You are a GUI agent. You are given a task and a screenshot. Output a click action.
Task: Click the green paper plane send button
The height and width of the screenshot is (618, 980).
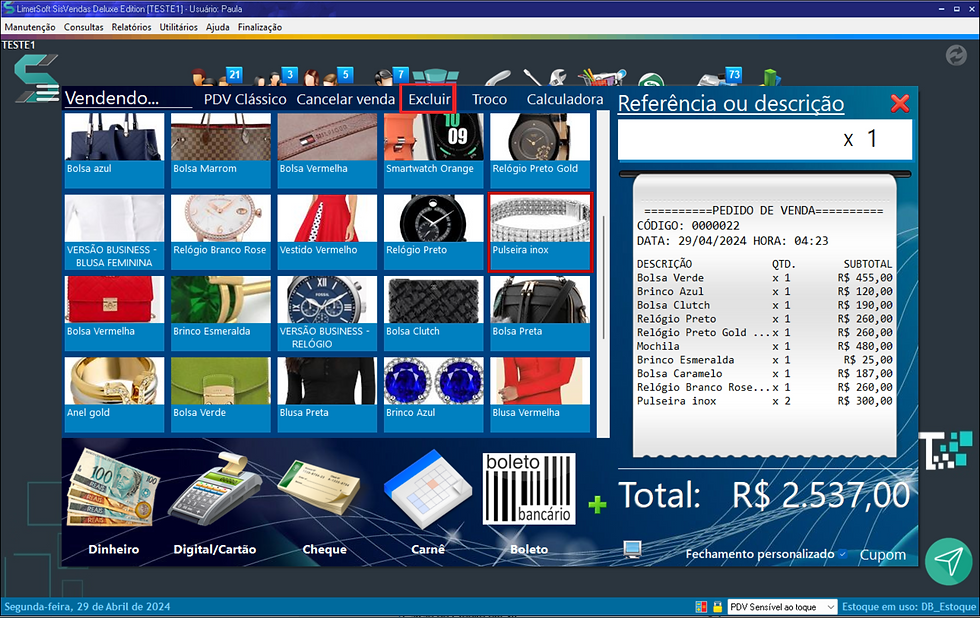tap(948, 562)
